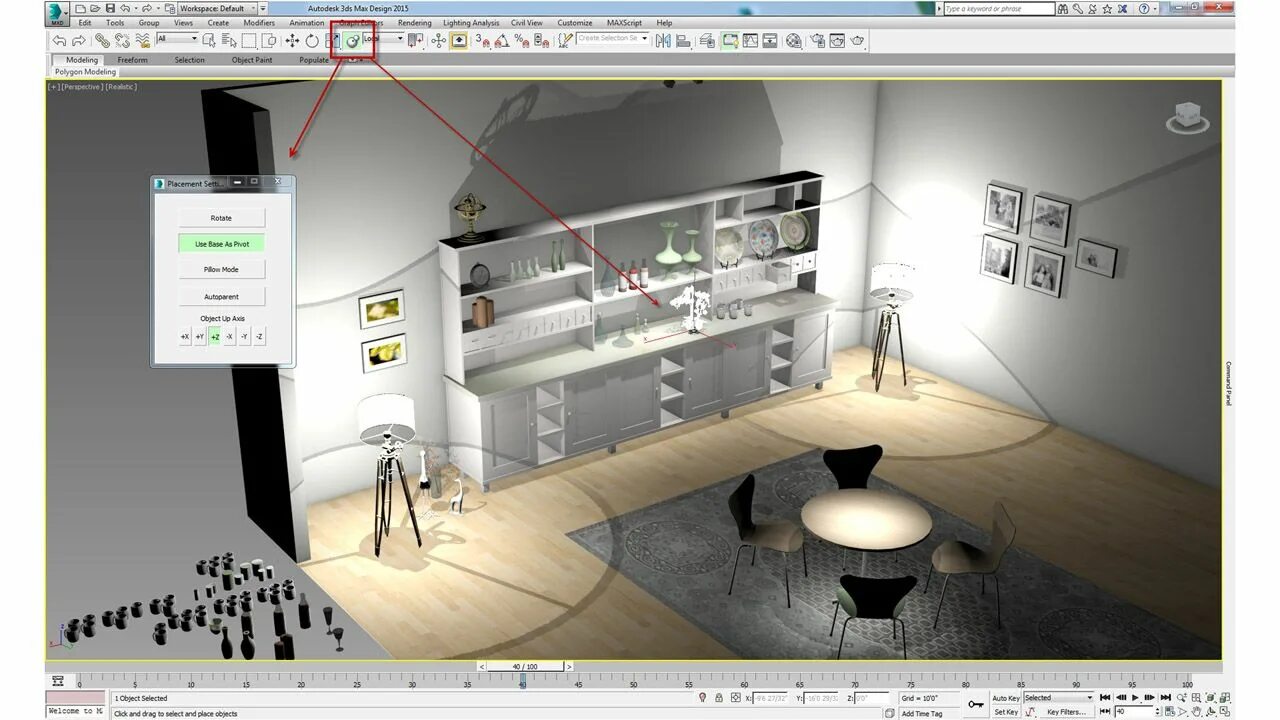This screenshot has width=1280, height=720.
Task: Open the selection filter All dropdown
Action: point(177,39)
